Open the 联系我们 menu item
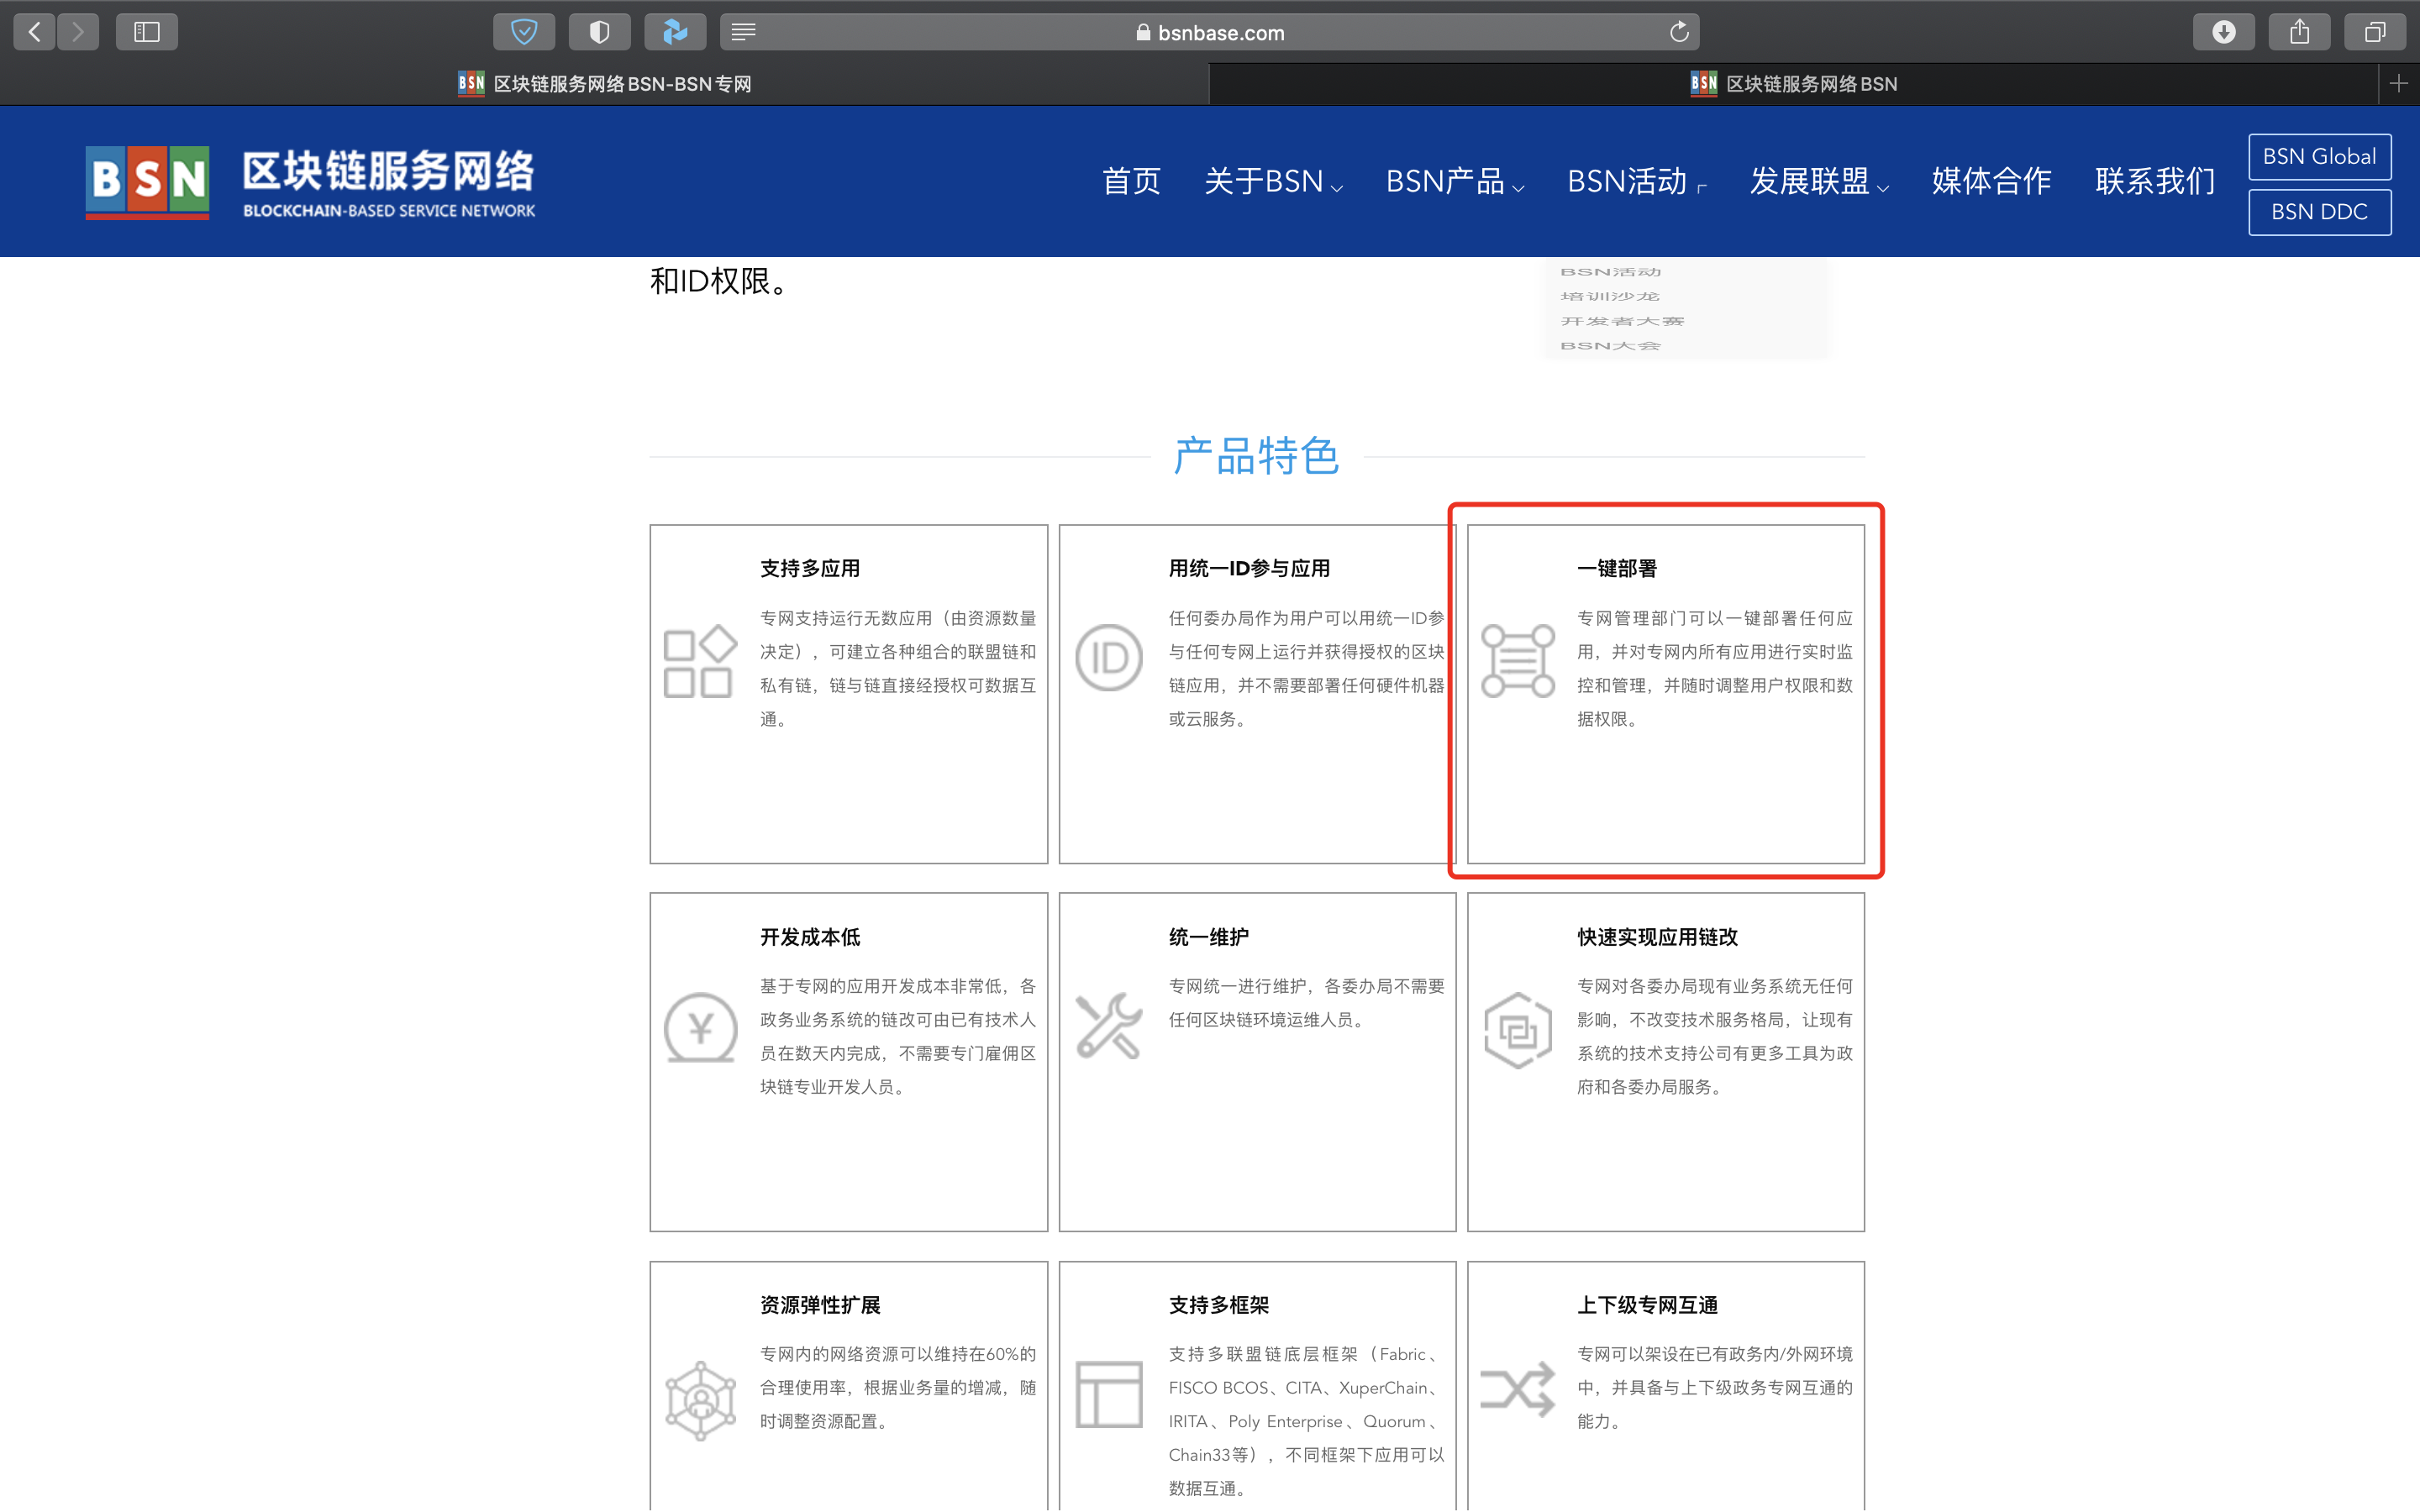2420x1512 pixels. (2155, 181)
